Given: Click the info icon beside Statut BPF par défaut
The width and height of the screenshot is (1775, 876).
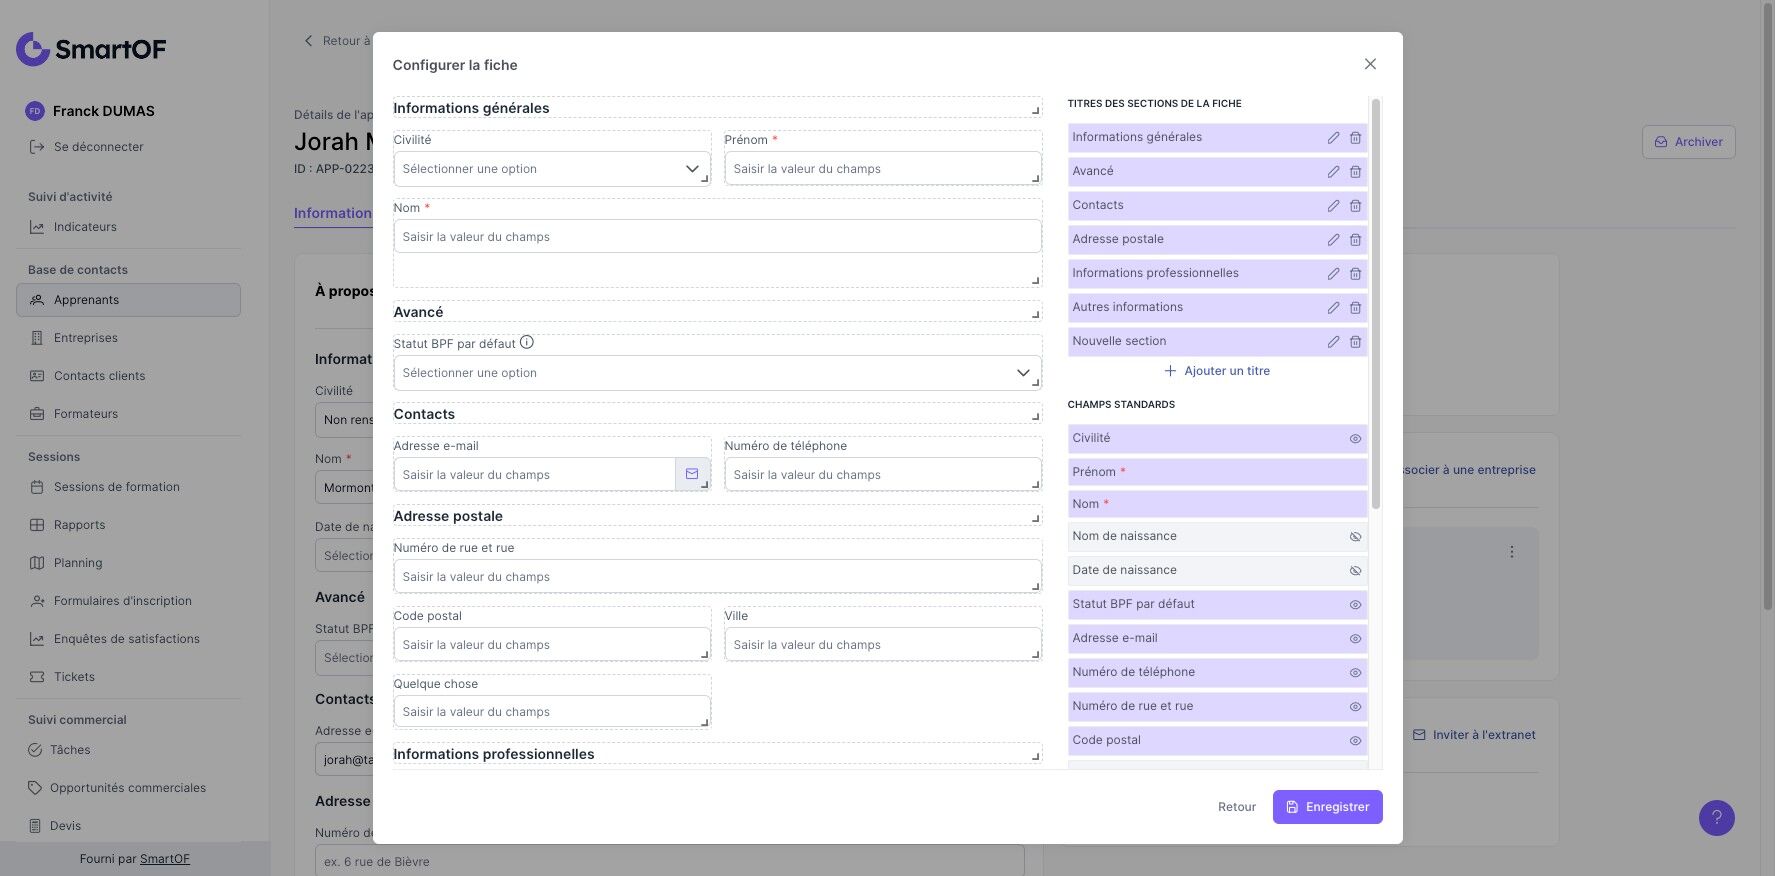Looking at the screenshot, I should pos(527,343).
